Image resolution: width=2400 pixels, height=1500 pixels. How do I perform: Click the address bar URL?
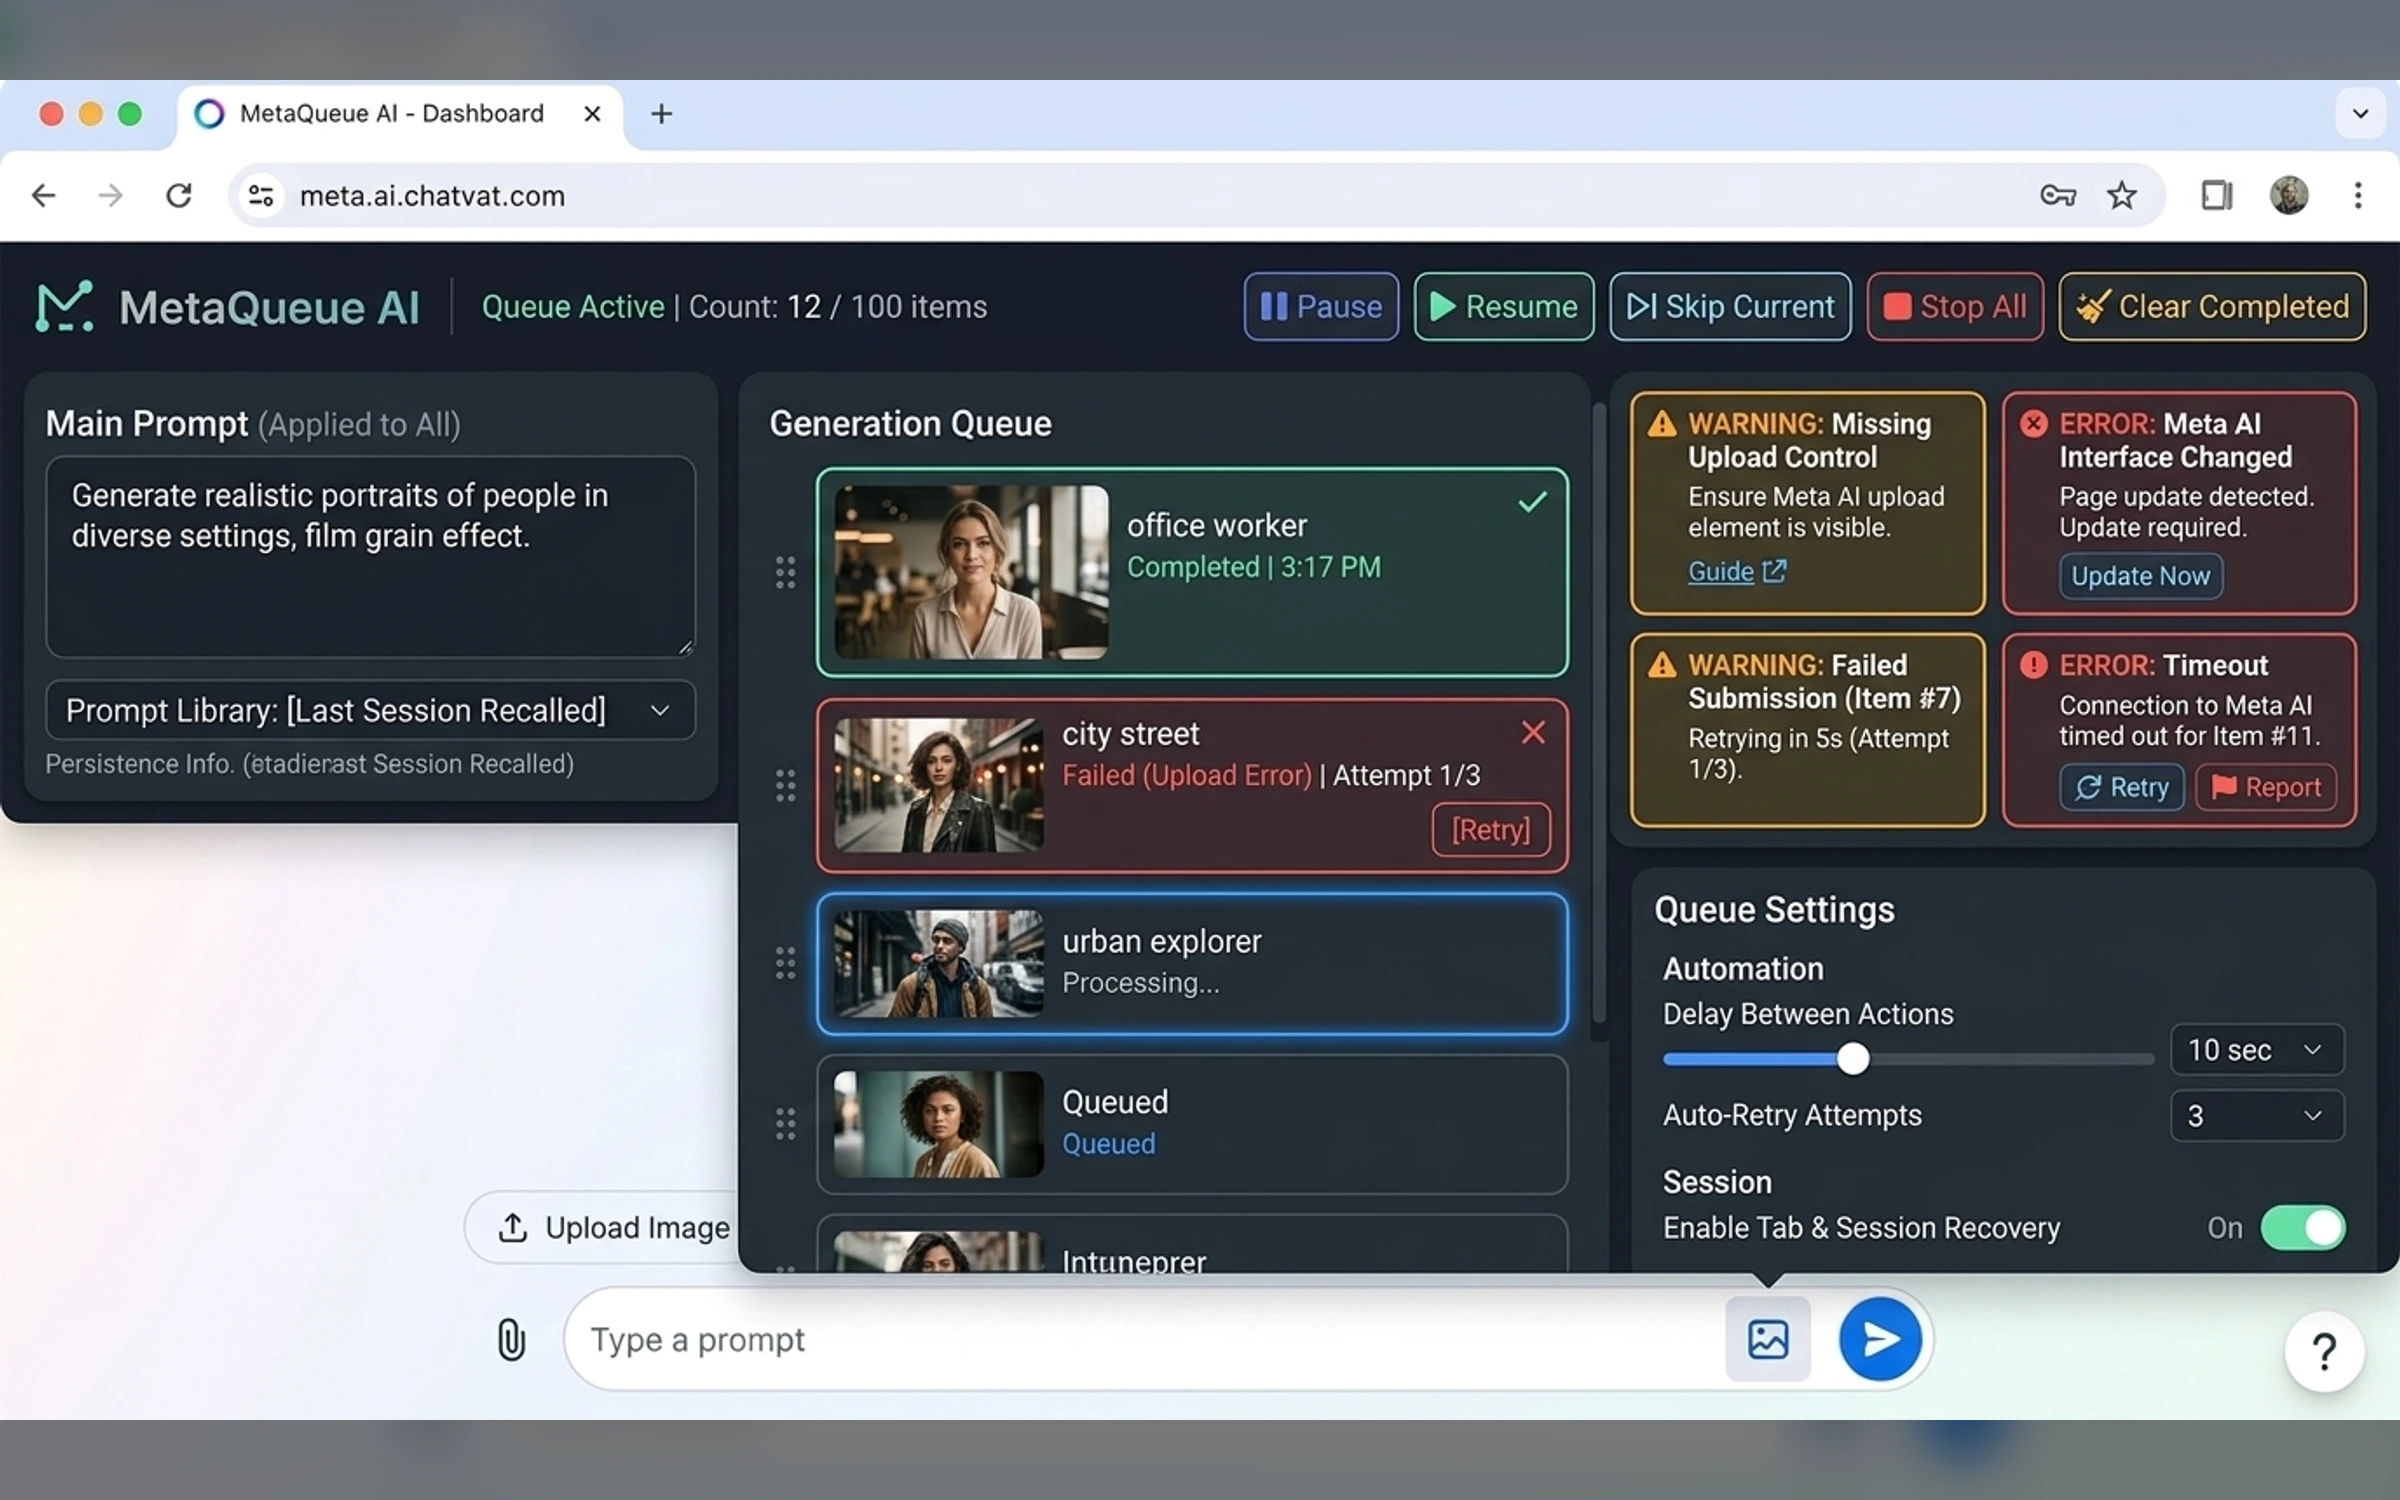432,195
